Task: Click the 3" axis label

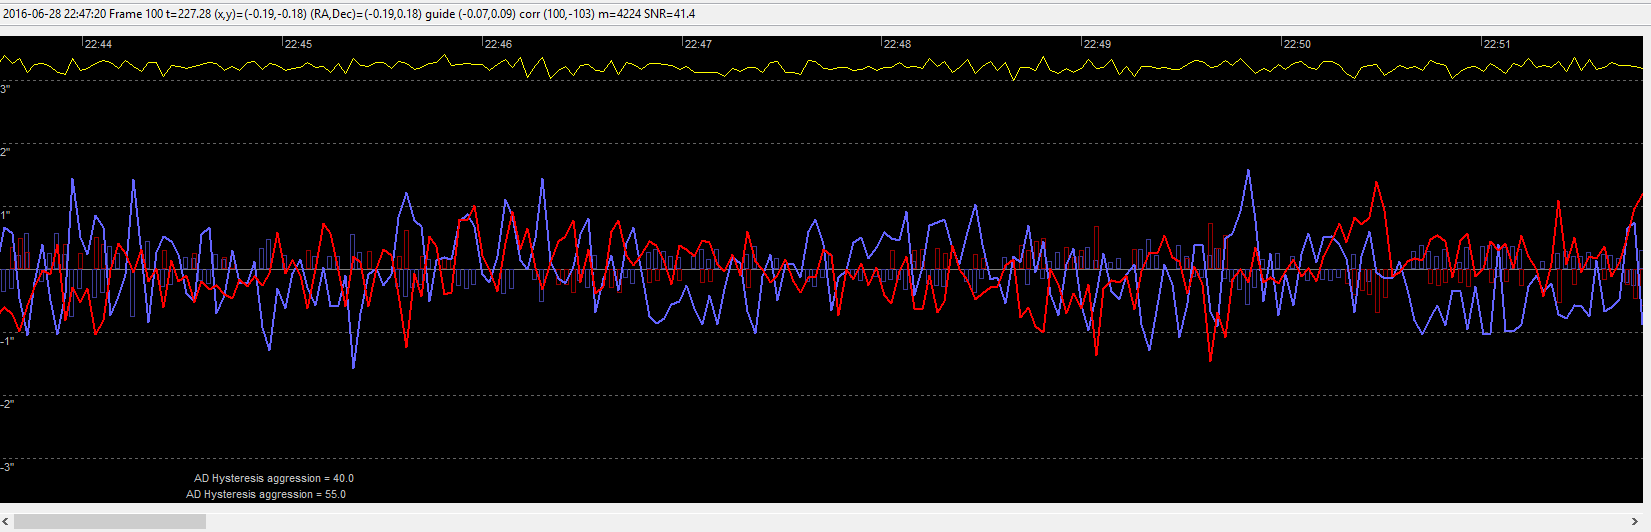Action: click(5, 90)
